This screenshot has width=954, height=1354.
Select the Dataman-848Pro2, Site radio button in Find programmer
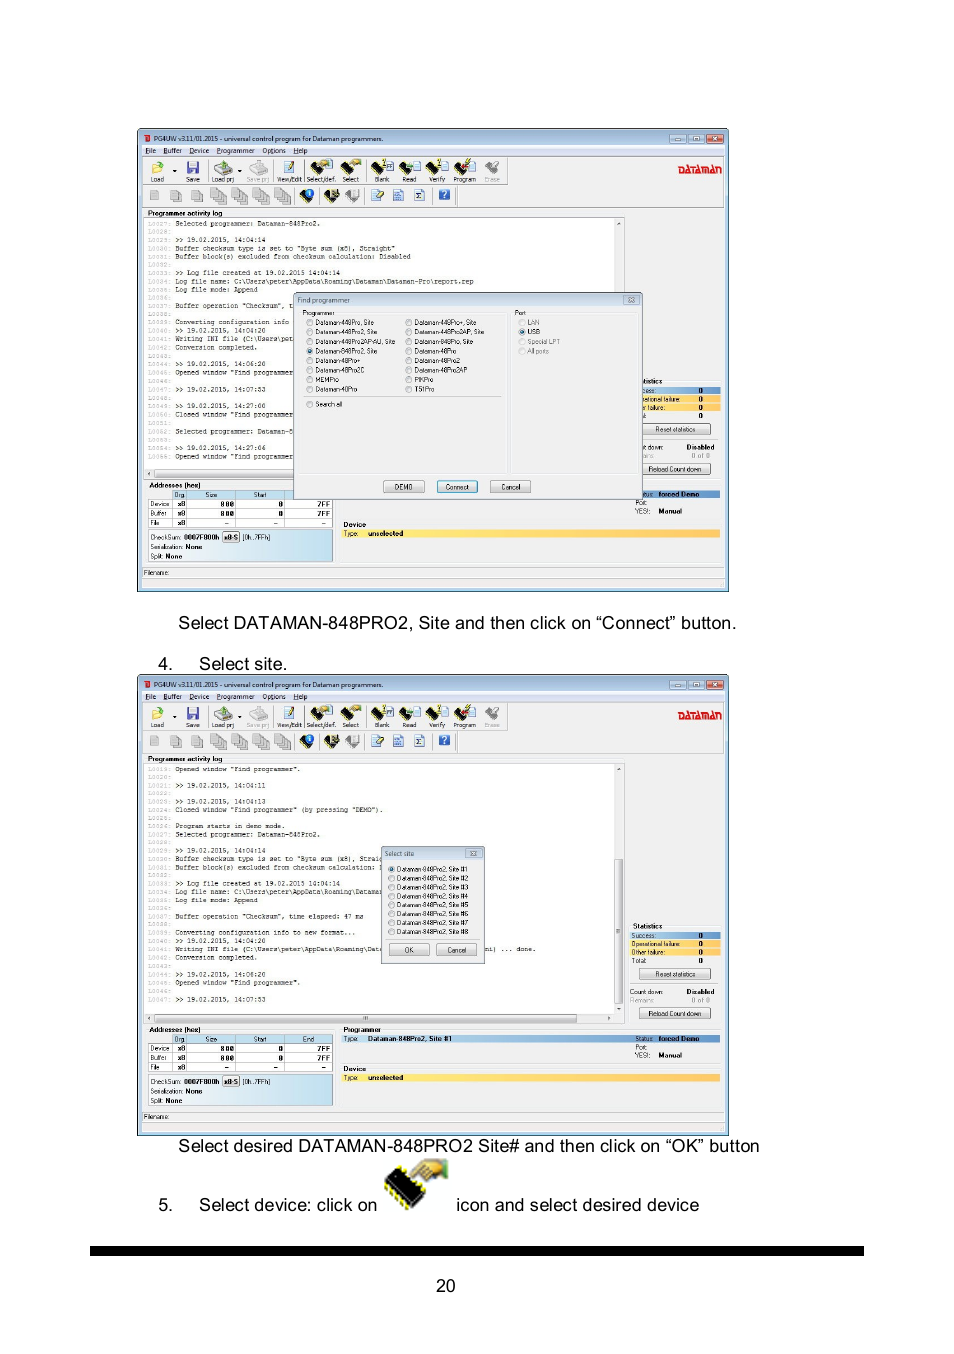pos(310,351)
